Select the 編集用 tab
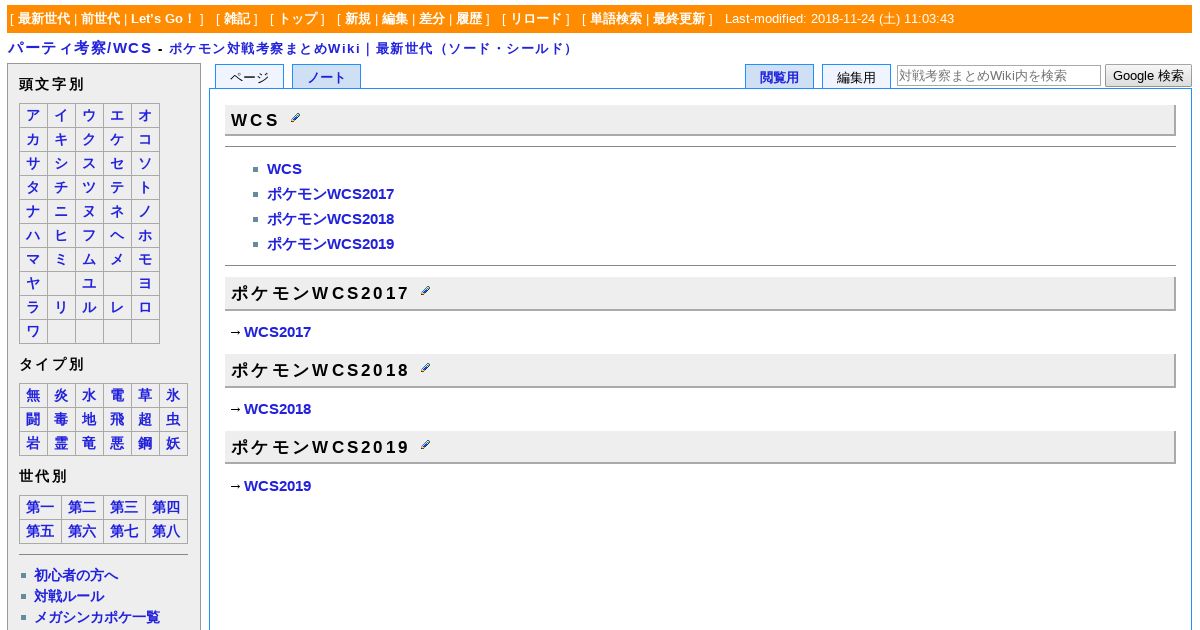1200x630 pixels. 856,77
